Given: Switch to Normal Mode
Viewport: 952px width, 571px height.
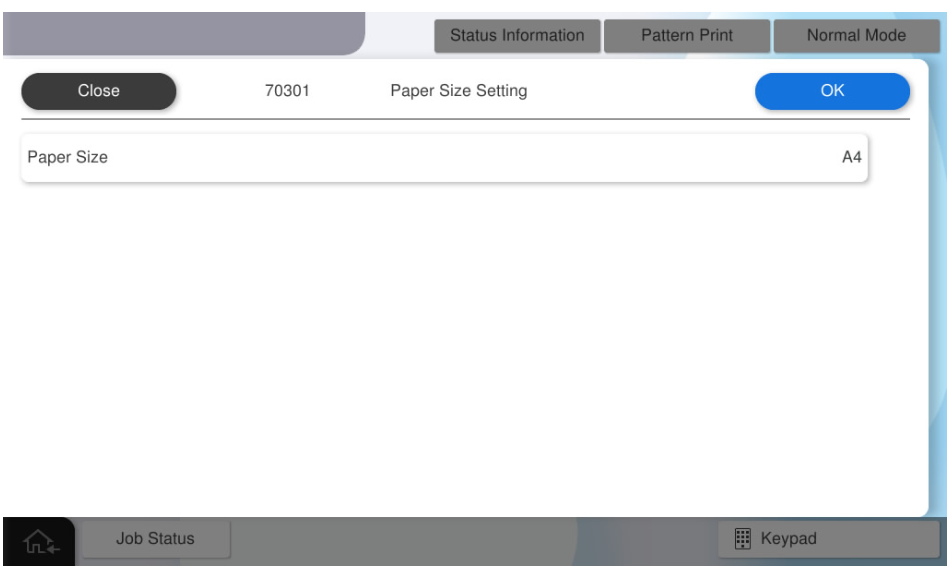Looking at the screenshot, I should click(856, 35).
